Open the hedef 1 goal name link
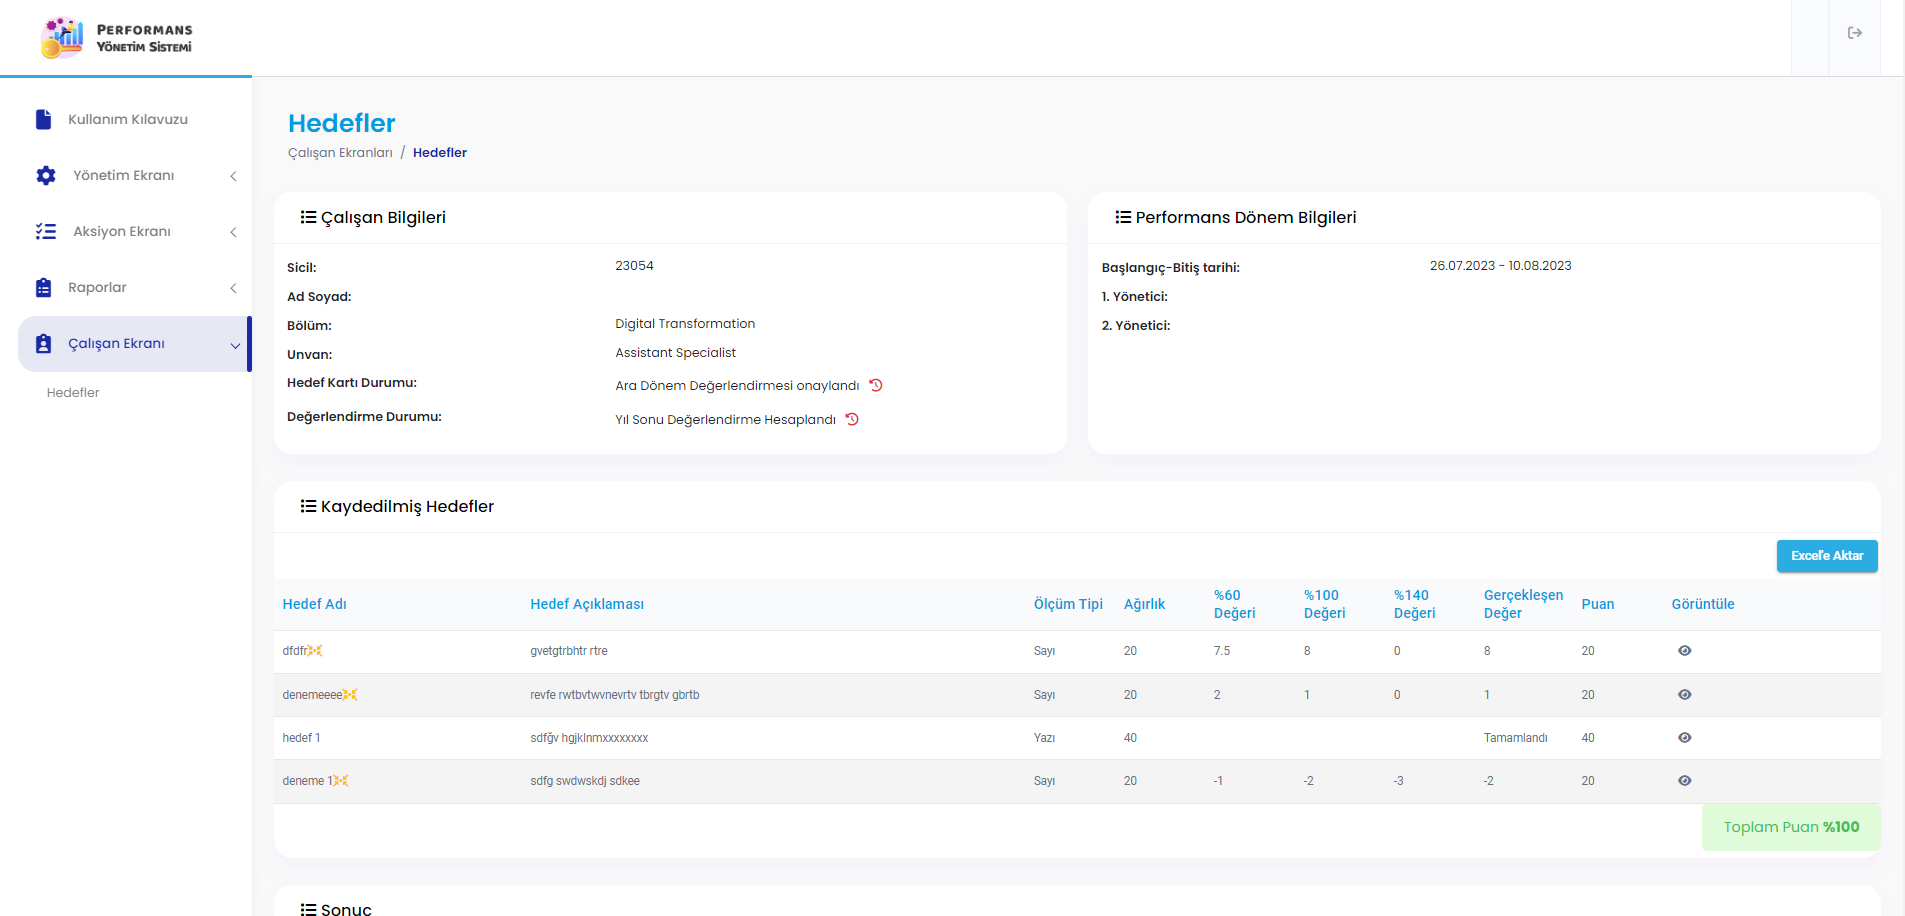Screen dimensions: 1905x916 pyautogui.click(x=301, y=737)
